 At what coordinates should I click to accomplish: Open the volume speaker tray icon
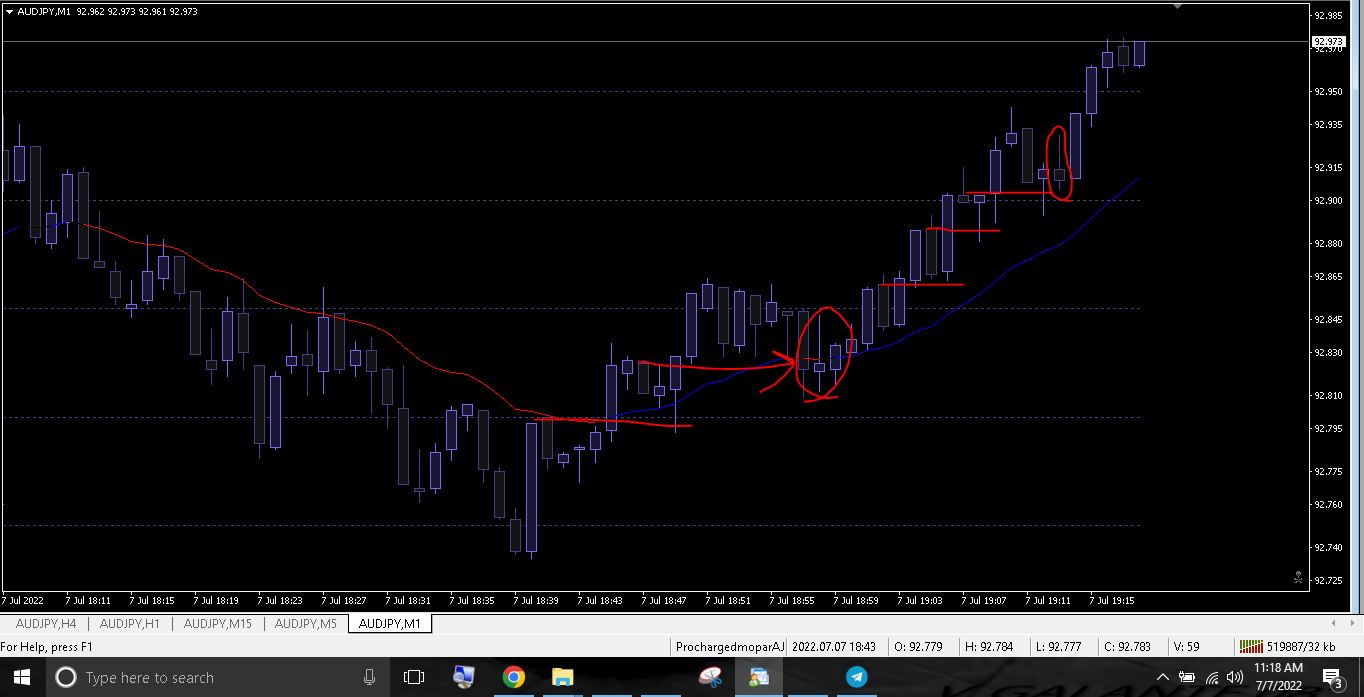1235,677
